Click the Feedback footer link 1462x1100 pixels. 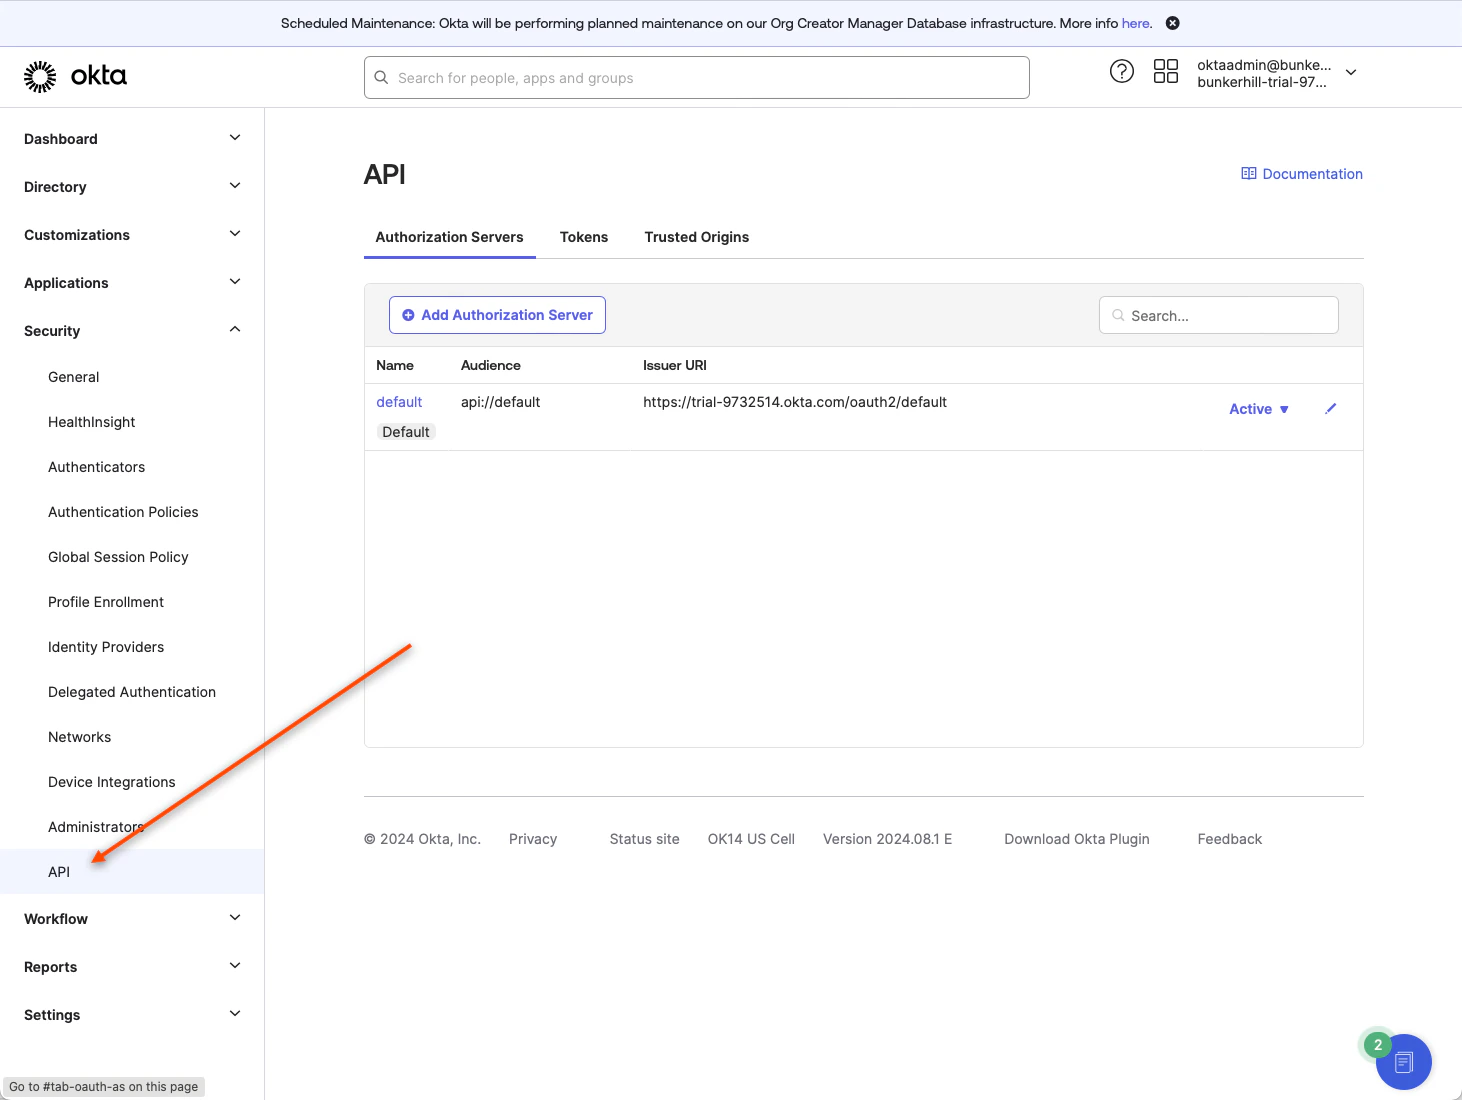(1230, 839)
